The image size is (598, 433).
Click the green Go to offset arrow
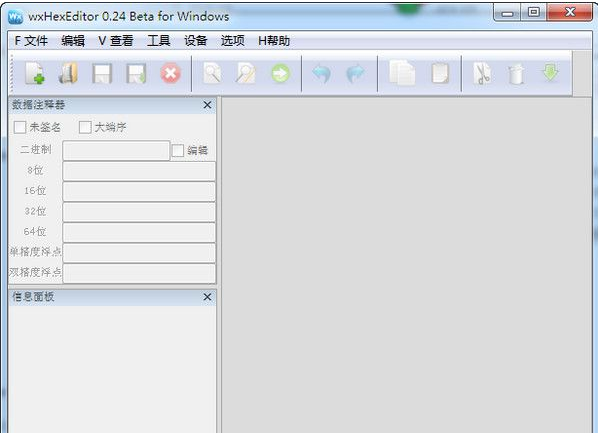(x=280, y=74)
